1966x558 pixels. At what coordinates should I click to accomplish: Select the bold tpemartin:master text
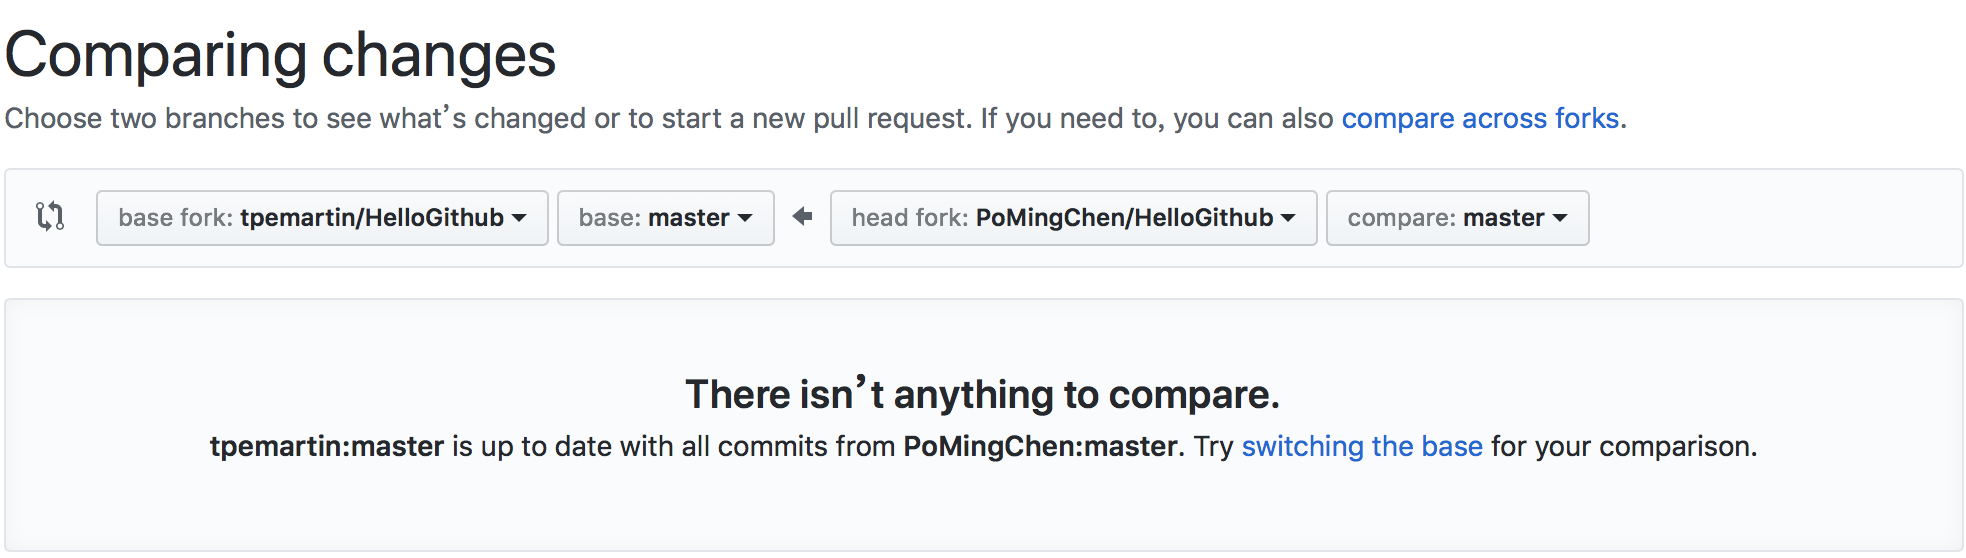click(327, 446)
